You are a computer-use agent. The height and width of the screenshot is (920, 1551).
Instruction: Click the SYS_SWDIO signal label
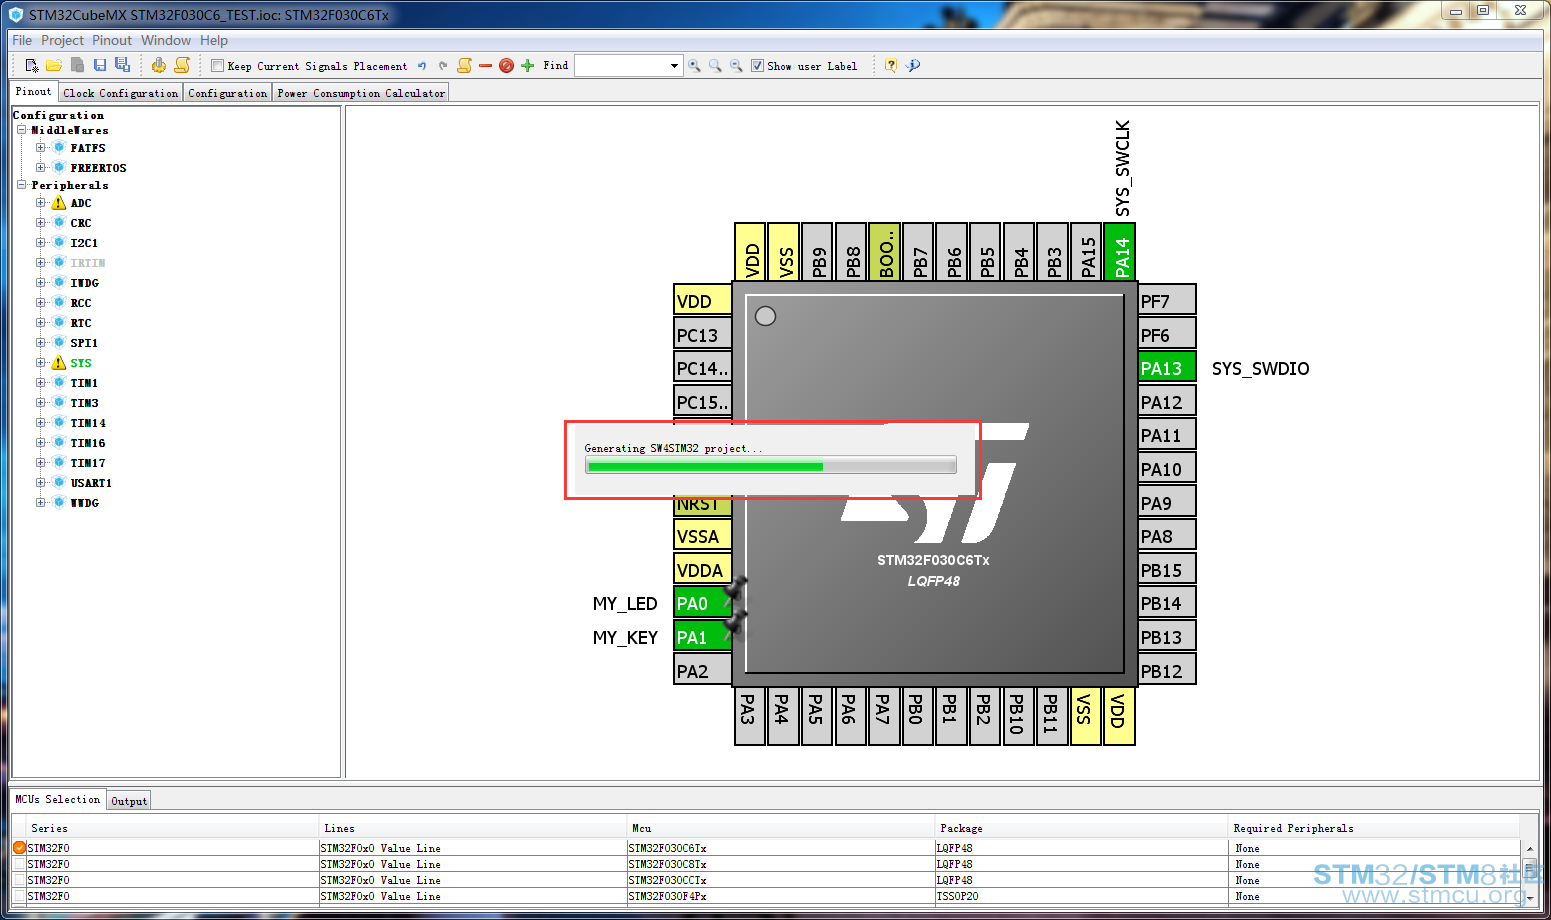(x=1260, y=368)
